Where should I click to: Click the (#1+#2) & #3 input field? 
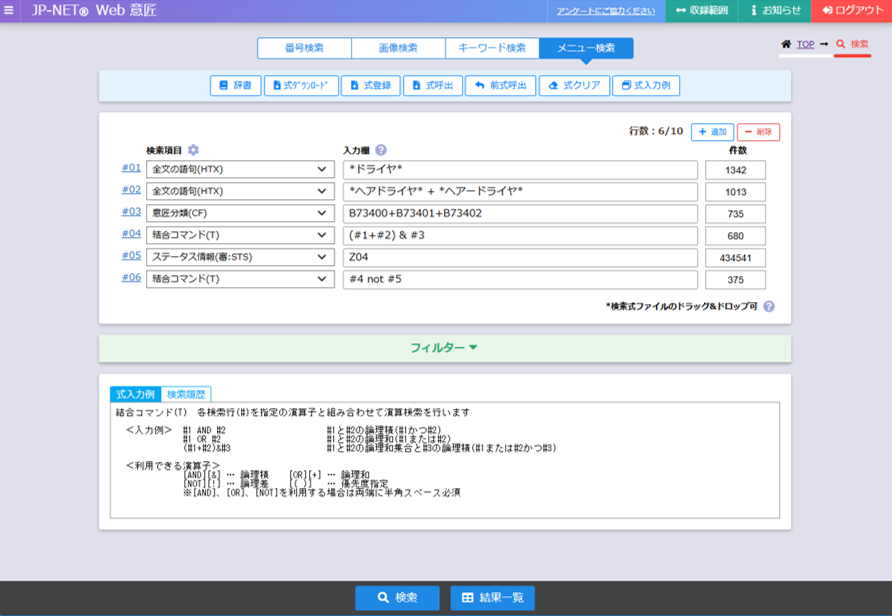tap(520, 235)
